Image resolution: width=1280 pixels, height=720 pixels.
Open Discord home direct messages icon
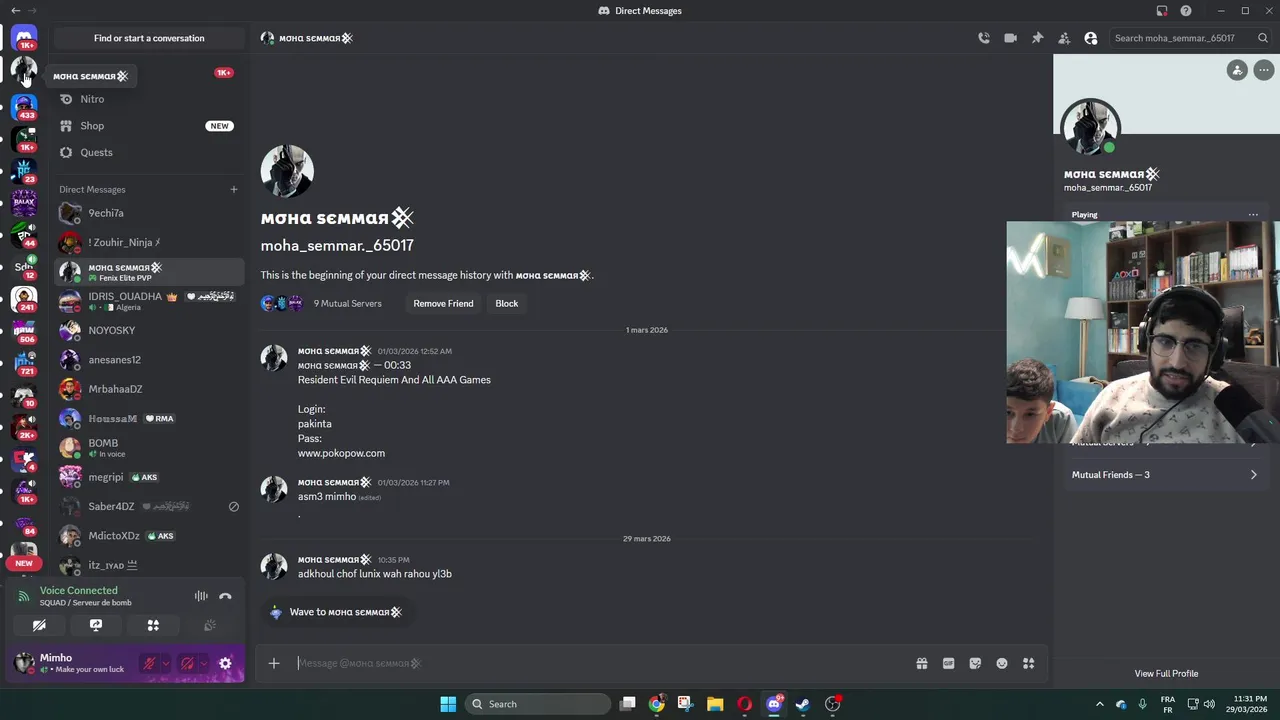24,38
